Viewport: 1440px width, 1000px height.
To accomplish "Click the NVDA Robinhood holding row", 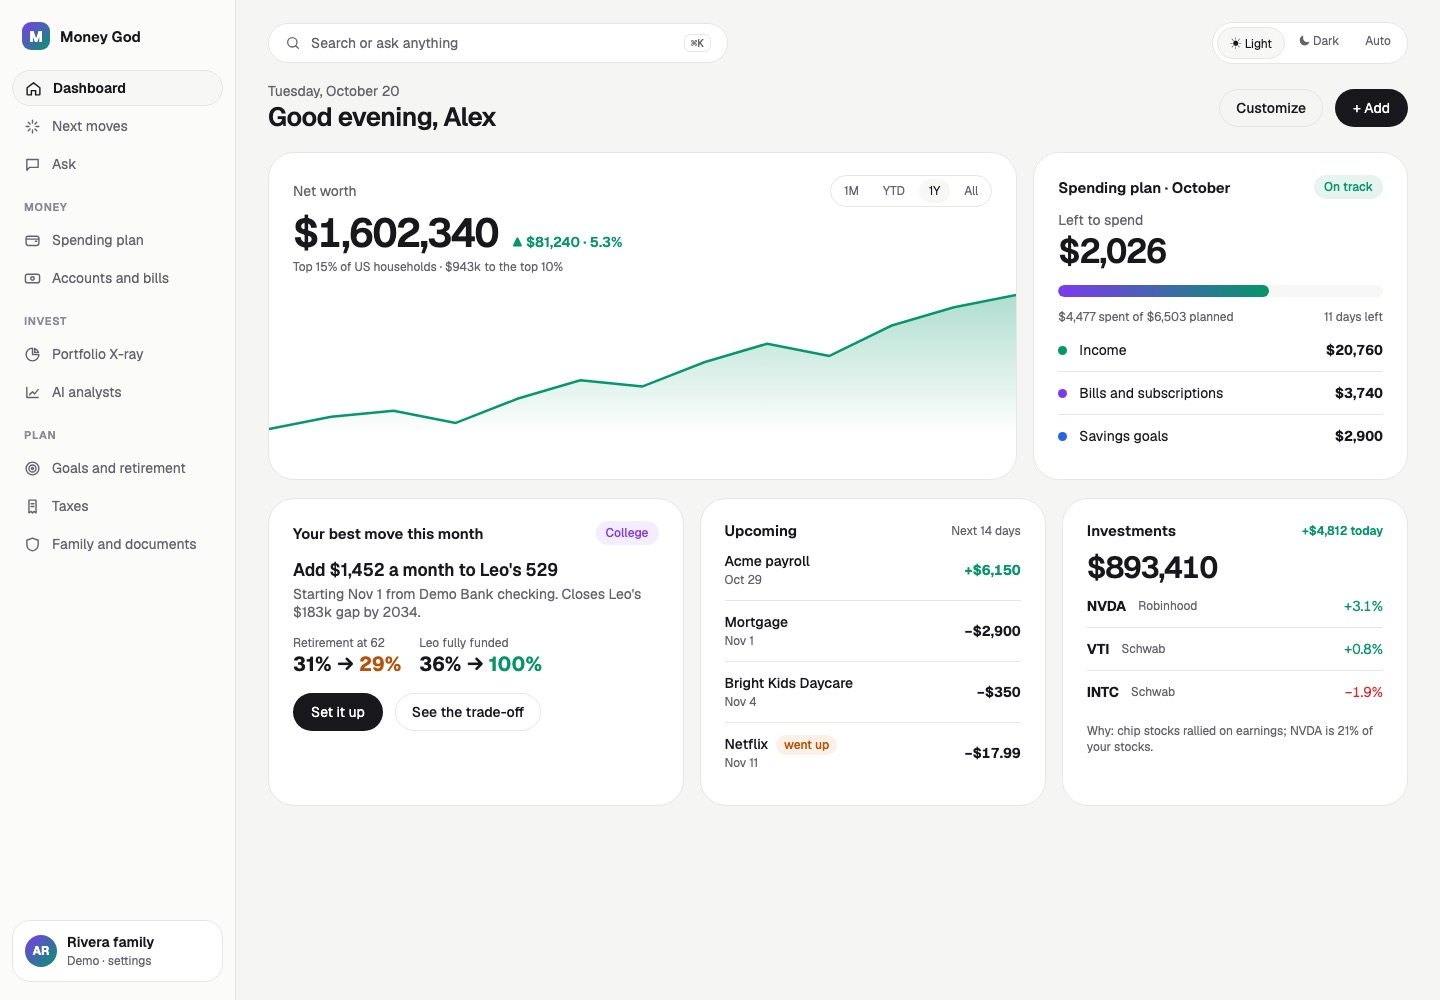I will coord(1235,606).
